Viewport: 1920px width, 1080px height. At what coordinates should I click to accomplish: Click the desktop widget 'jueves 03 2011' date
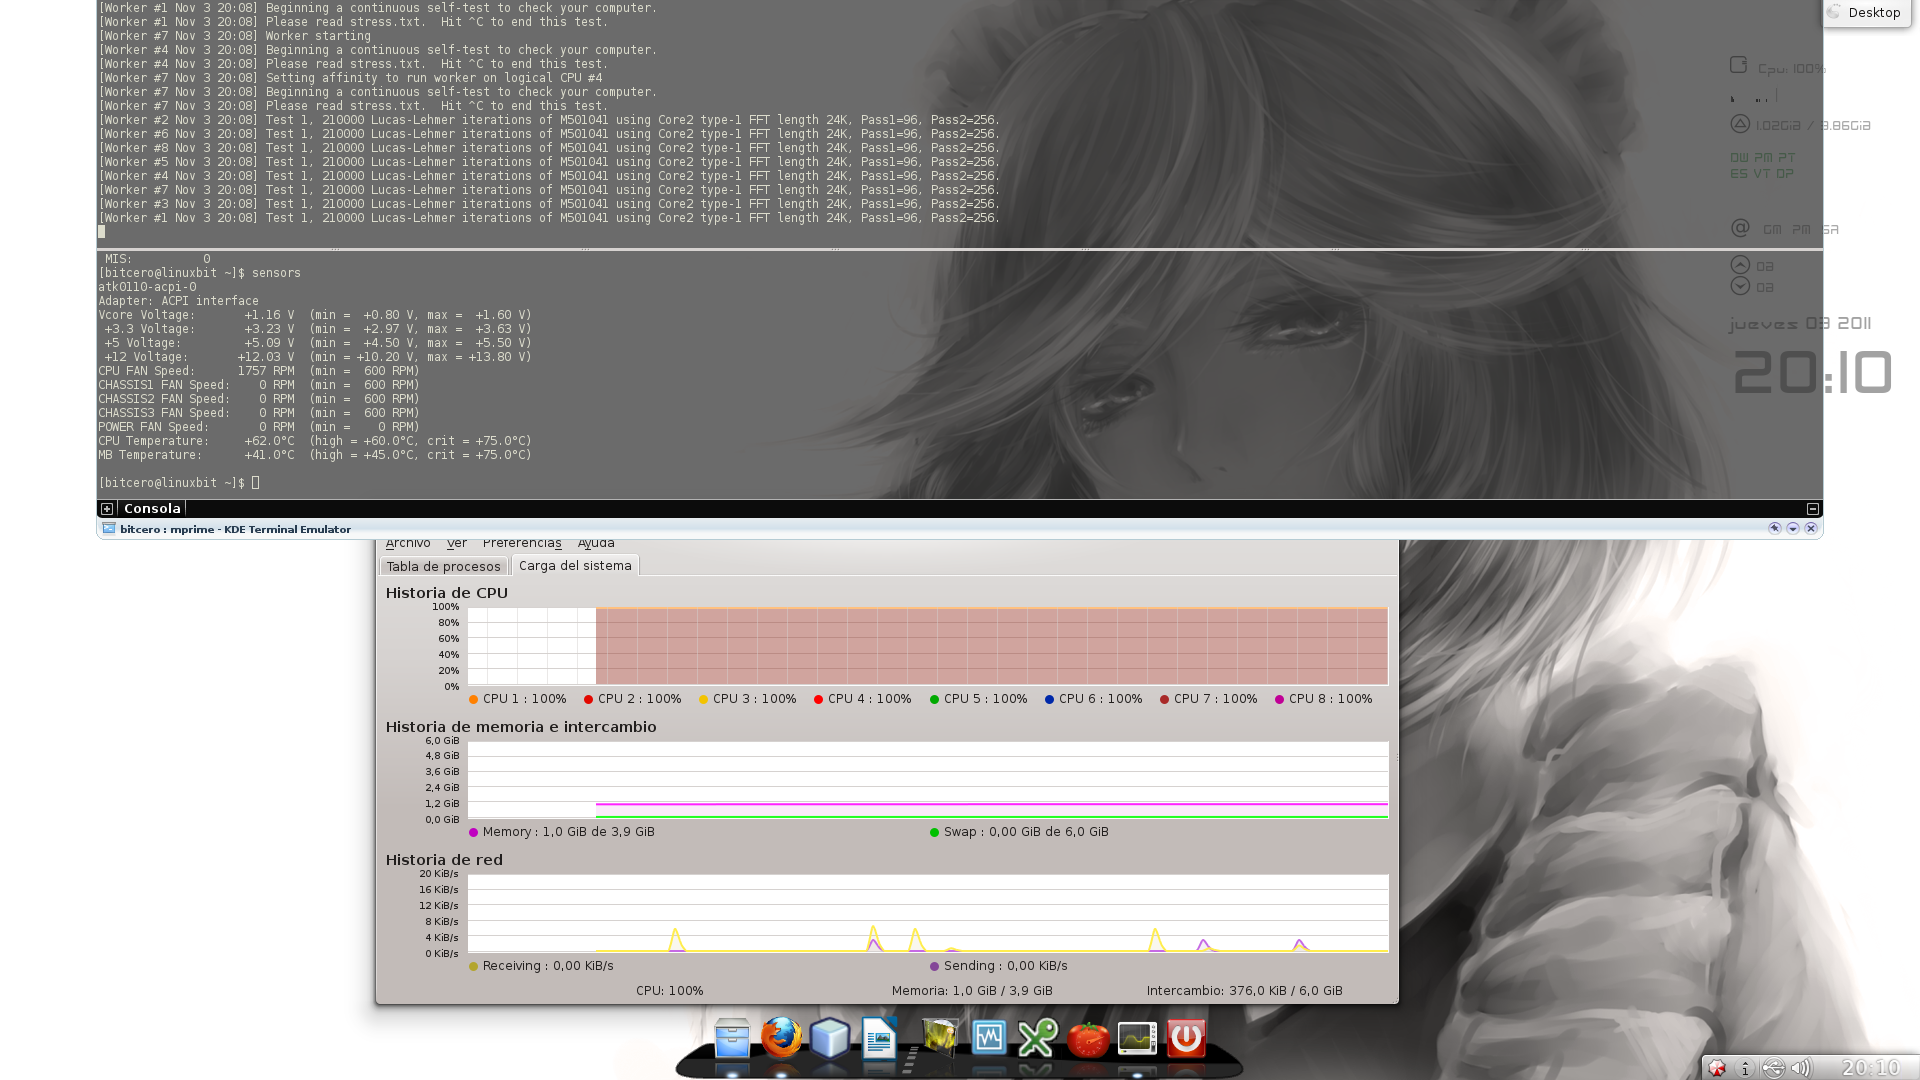pos(1800,324)
